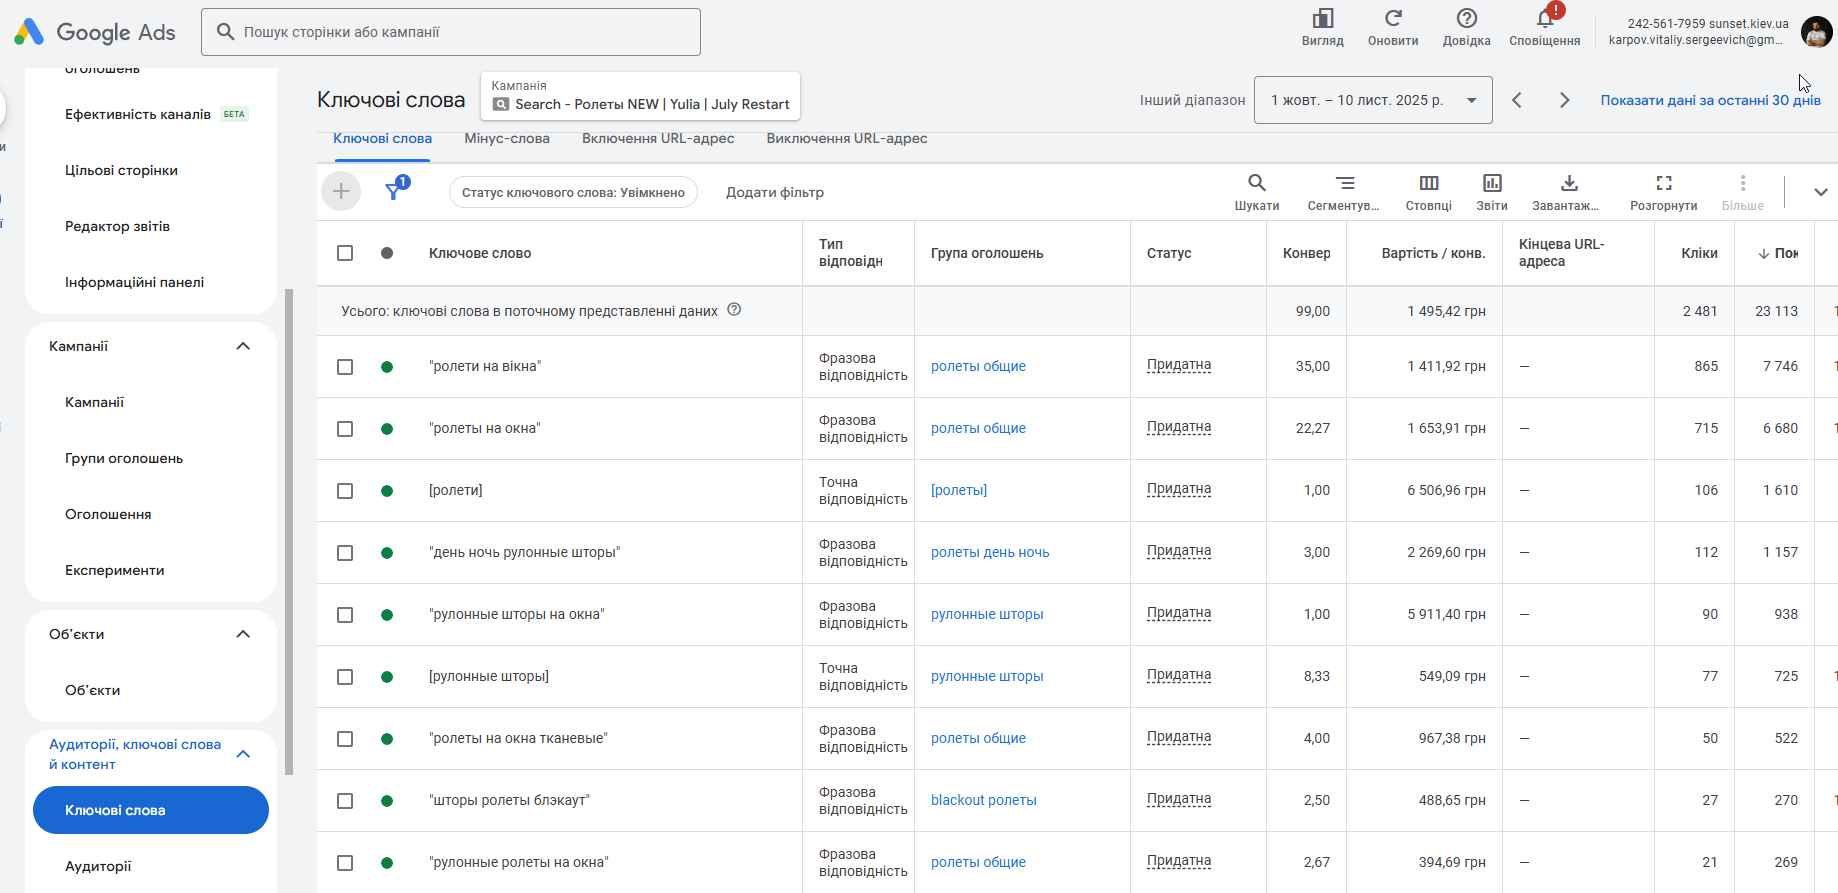Open the Reports (Звіти) icon
This screenshot has height=893, width=1838.
tap(1492, 184)
